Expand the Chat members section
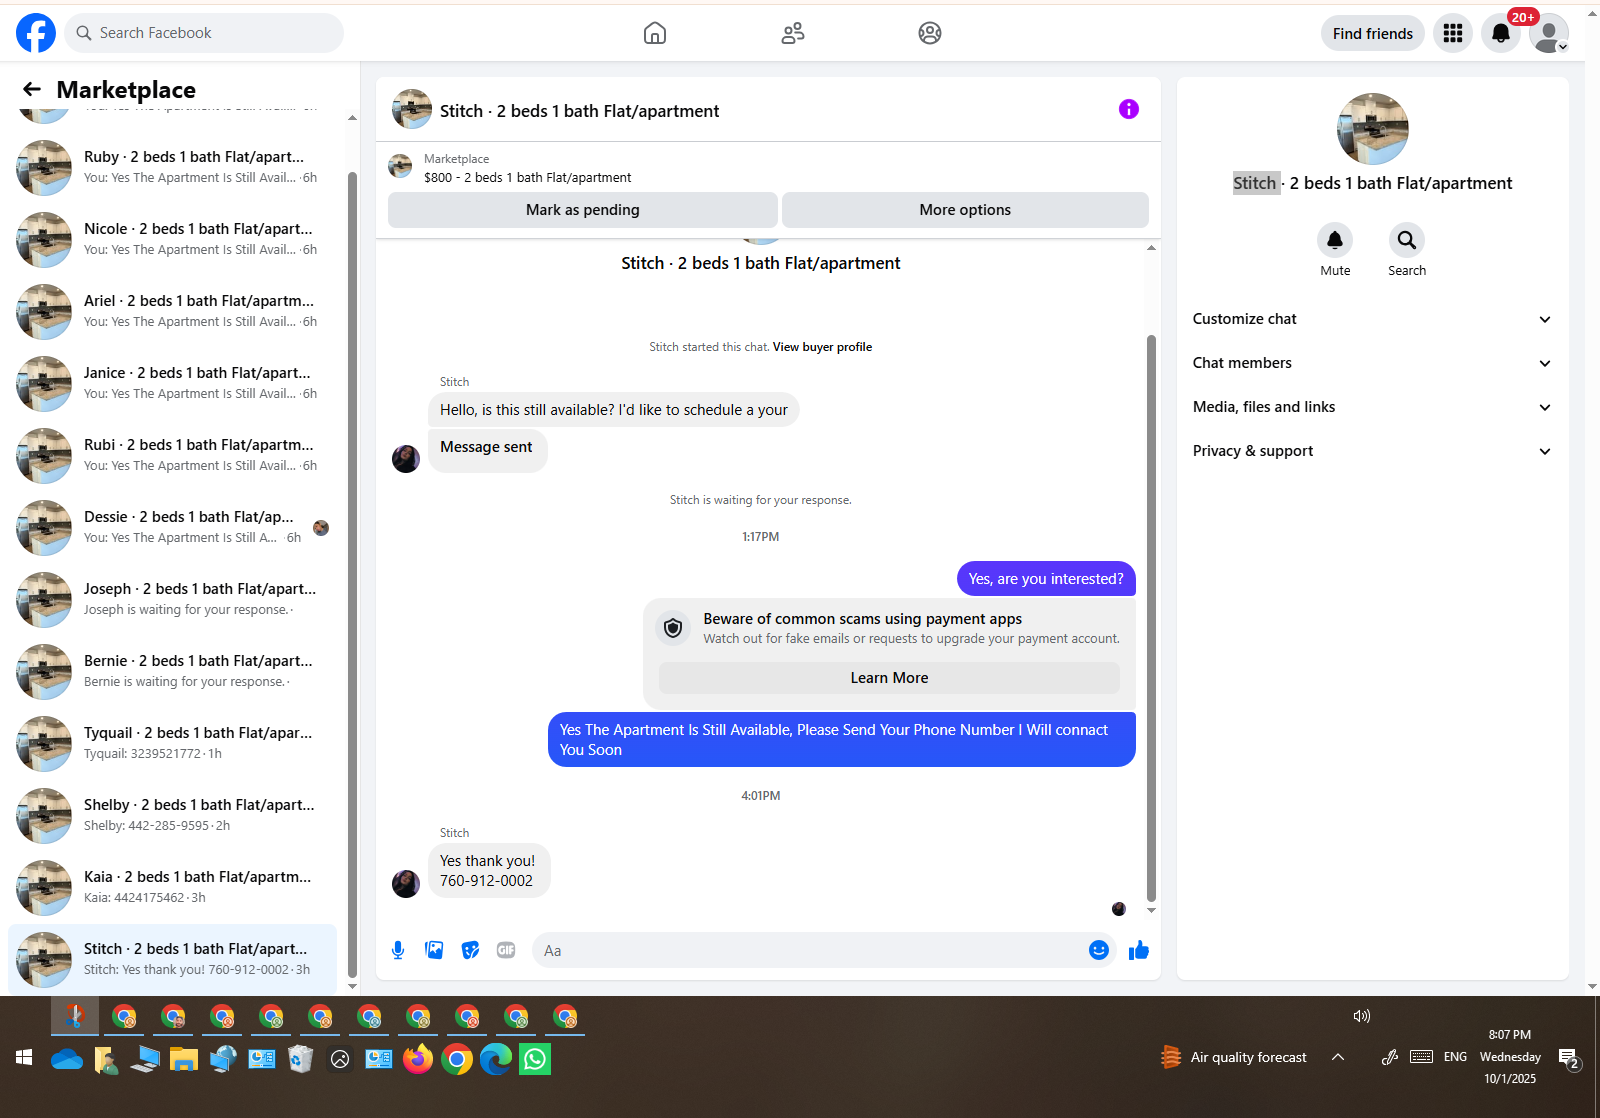Screen dimensions: 1600x1118 1373,363
